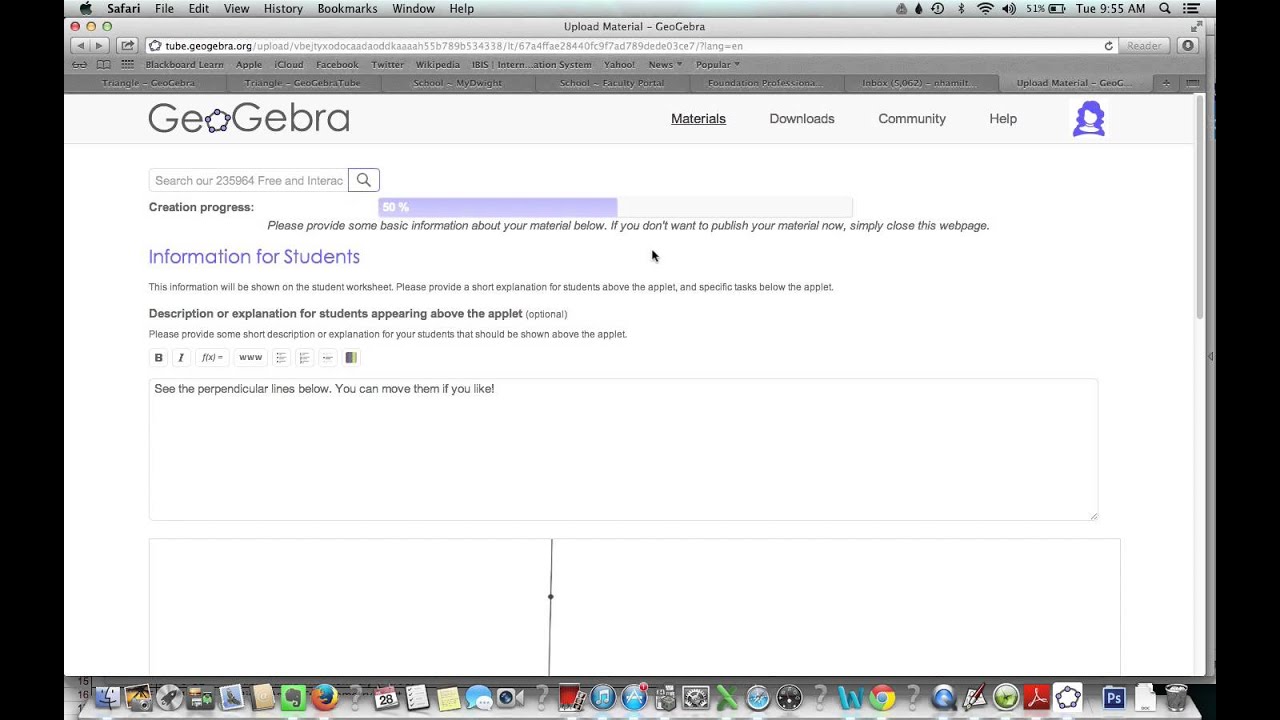The height and width of the screenshot is (720, 1280).
Task: Open the user profile avatar
Action: click(1089, 119)
